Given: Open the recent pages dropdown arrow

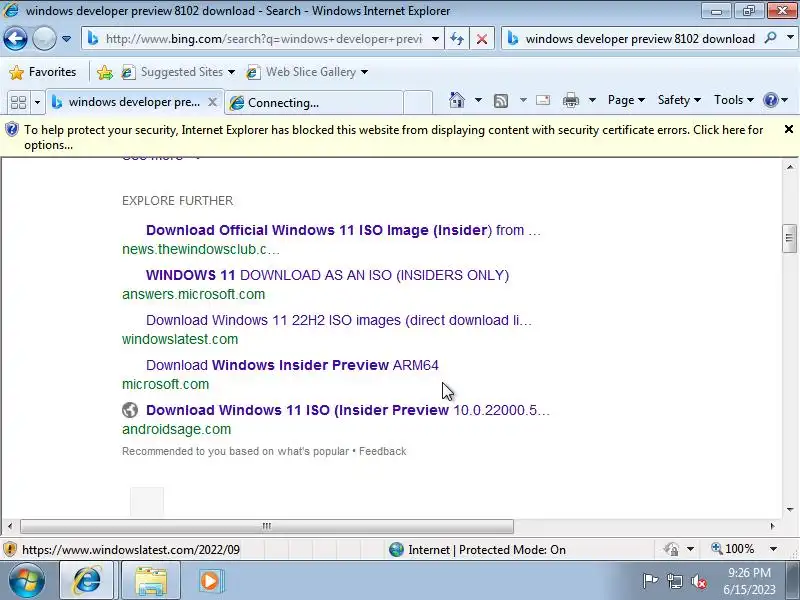Looking at the screenshot, I should click(x=66, y=39).
